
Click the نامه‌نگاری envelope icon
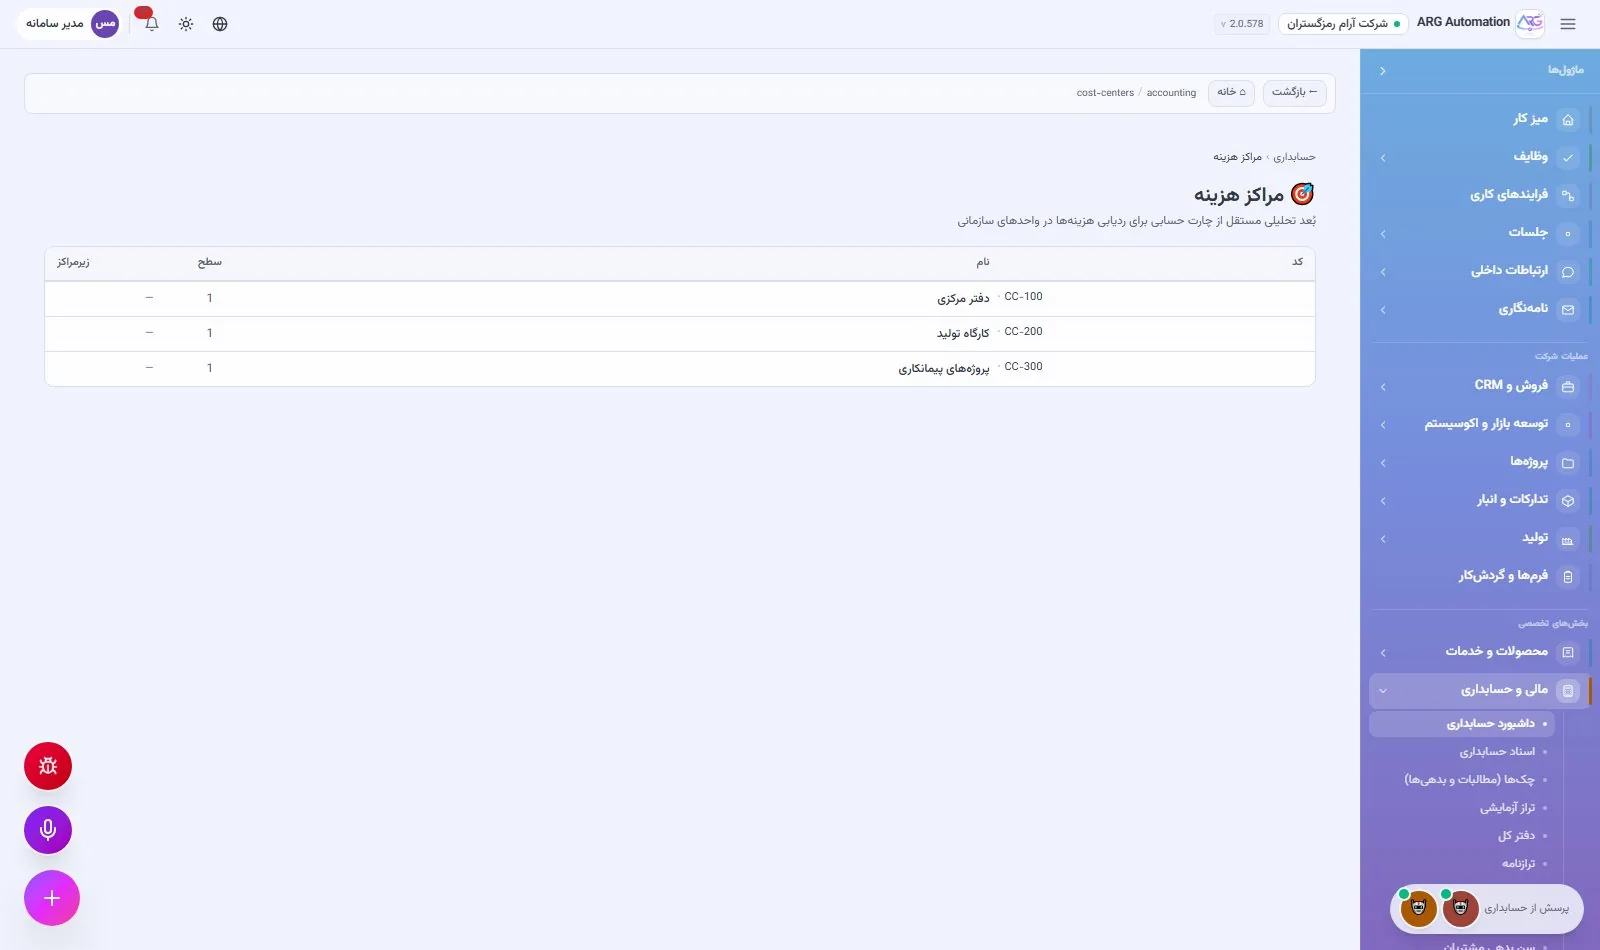coord(1568,310)
